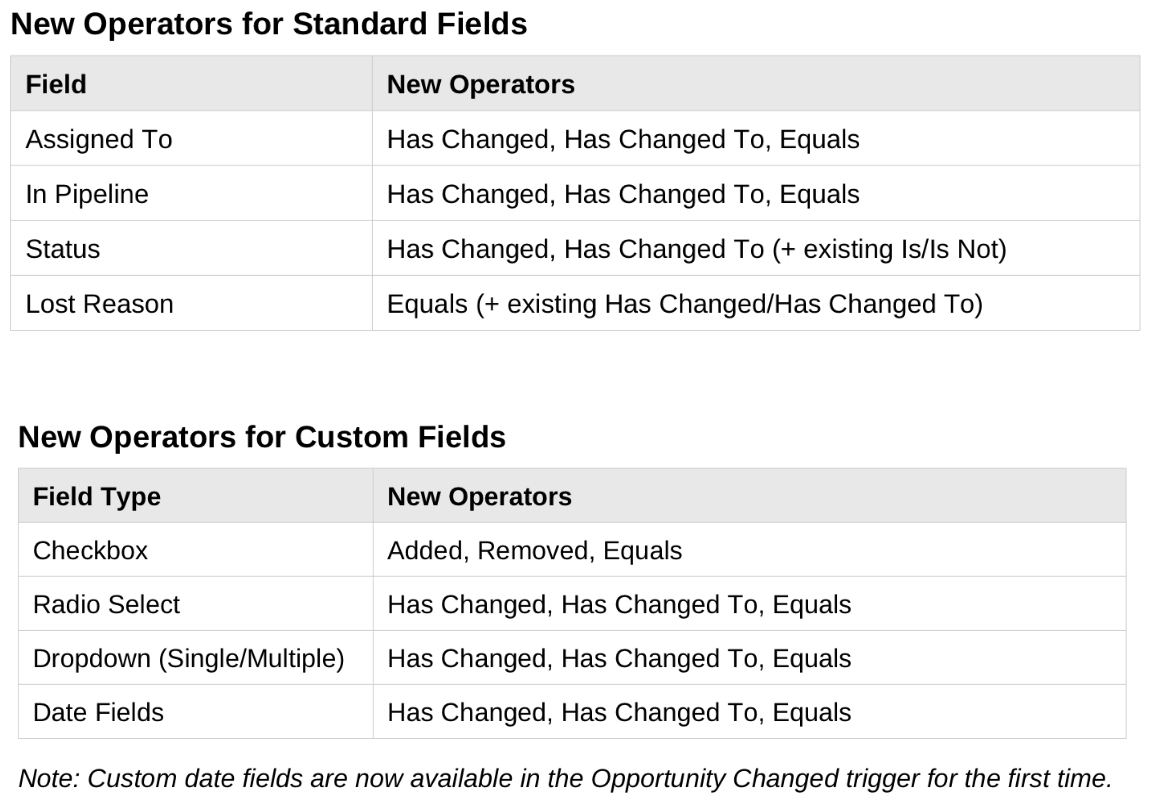Click the 'New Operators' header in first table
1157x811 pixels.
pyautogui.click(x=756, y=83)
